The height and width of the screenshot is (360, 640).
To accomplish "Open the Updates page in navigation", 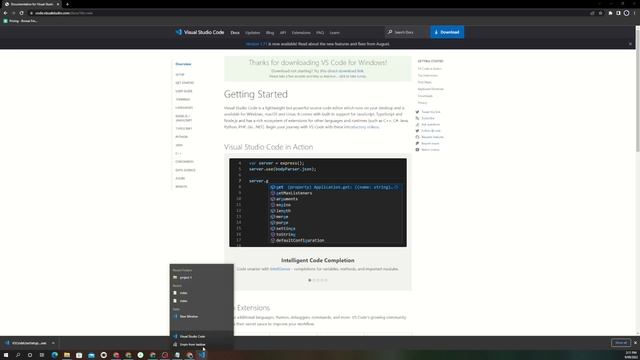I will point(252,33).
